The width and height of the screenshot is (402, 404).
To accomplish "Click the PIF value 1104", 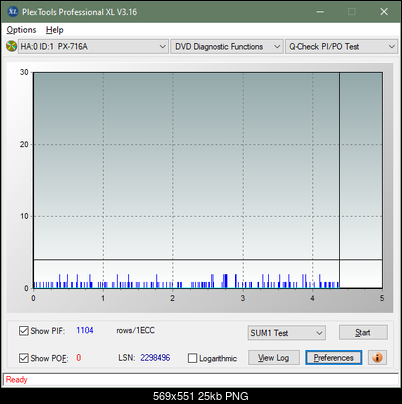I will coord(85,330).
